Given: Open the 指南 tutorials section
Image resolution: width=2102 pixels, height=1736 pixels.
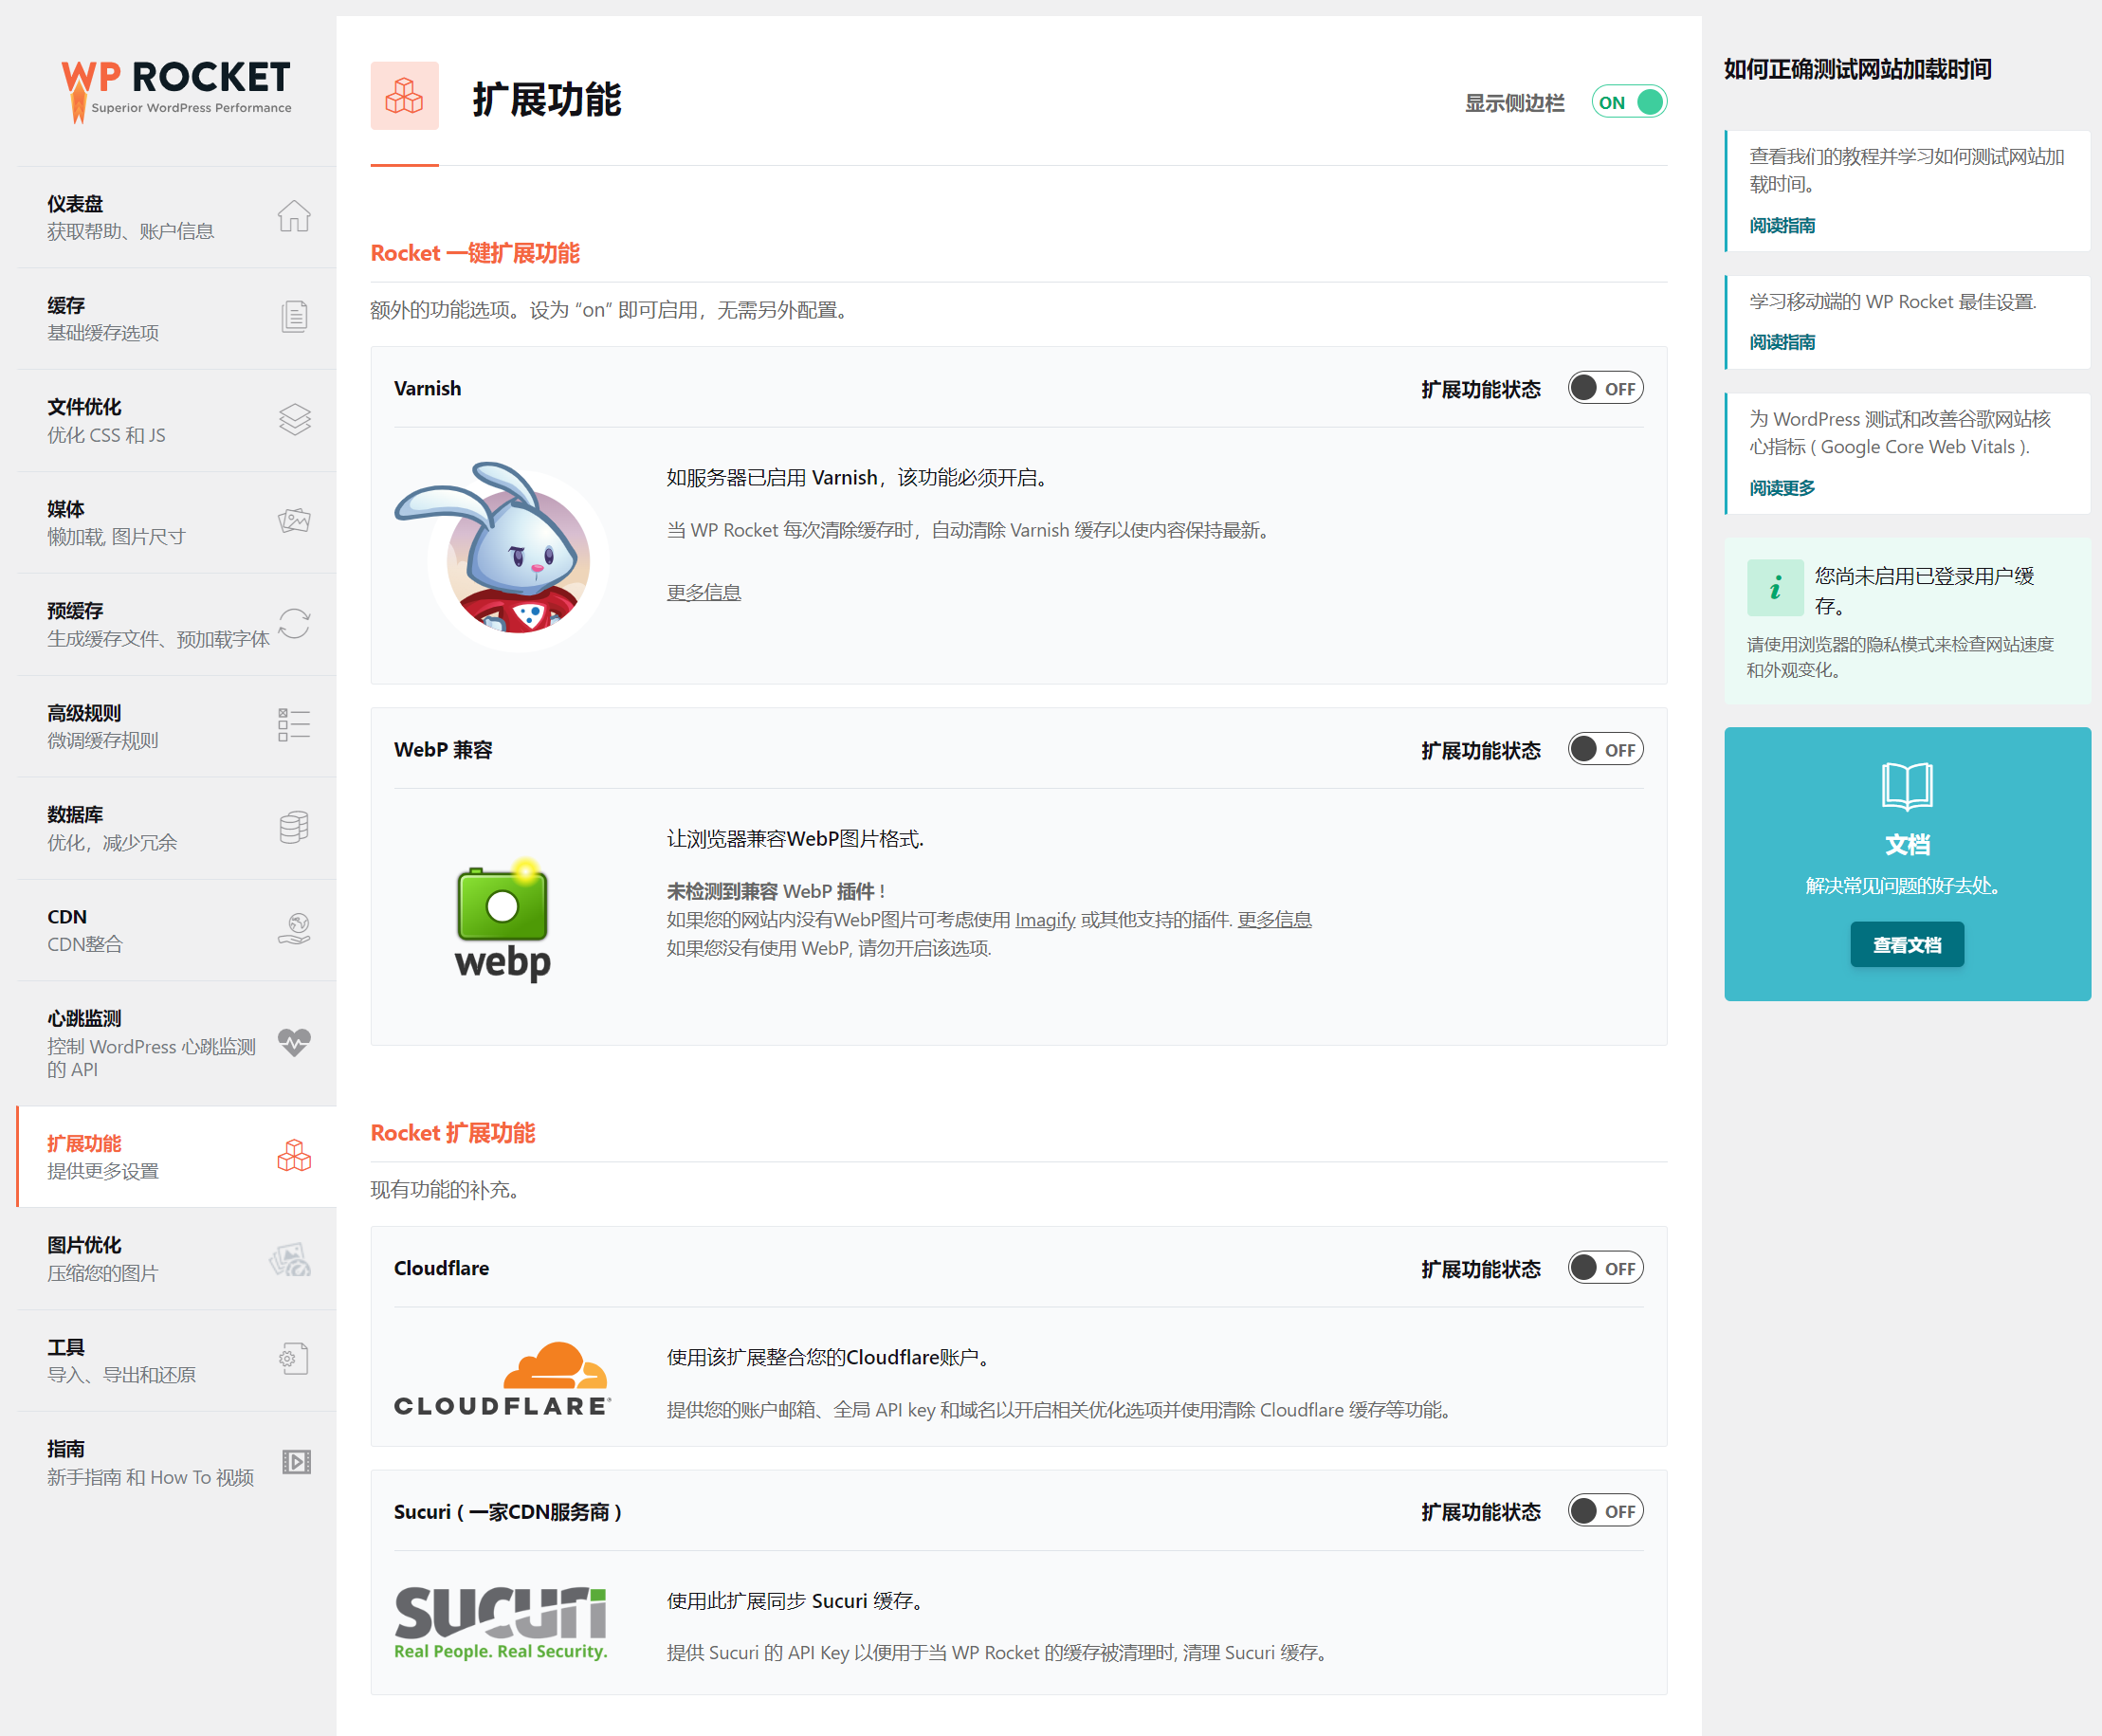Looking at the screenshot, I should (177, 1463).
